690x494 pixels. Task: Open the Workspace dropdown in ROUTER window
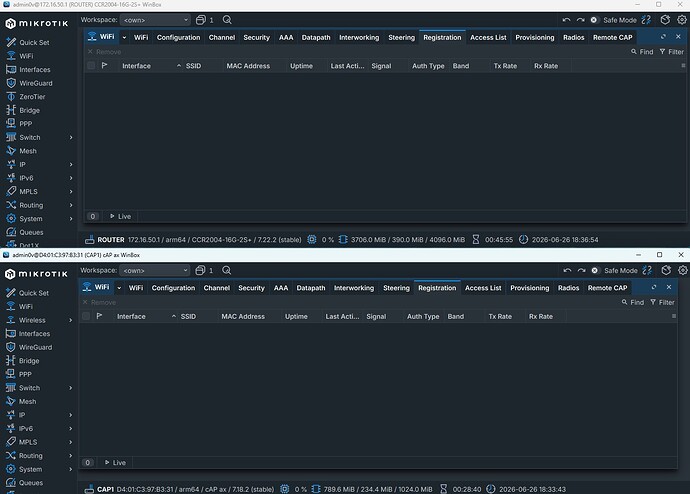pyautogui.click(x=155, y=20)
